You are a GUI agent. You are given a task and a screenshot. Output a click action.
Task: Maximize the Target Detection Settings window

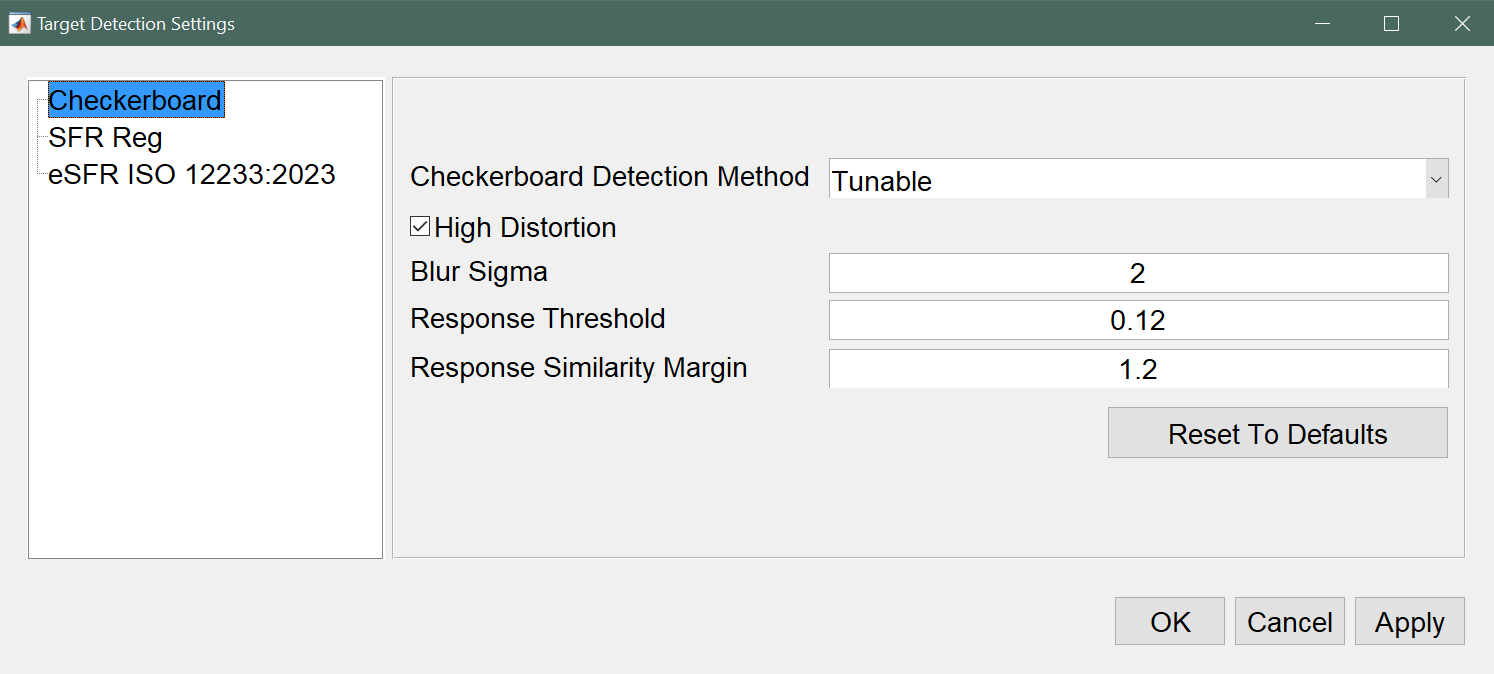pos(1391,23)
